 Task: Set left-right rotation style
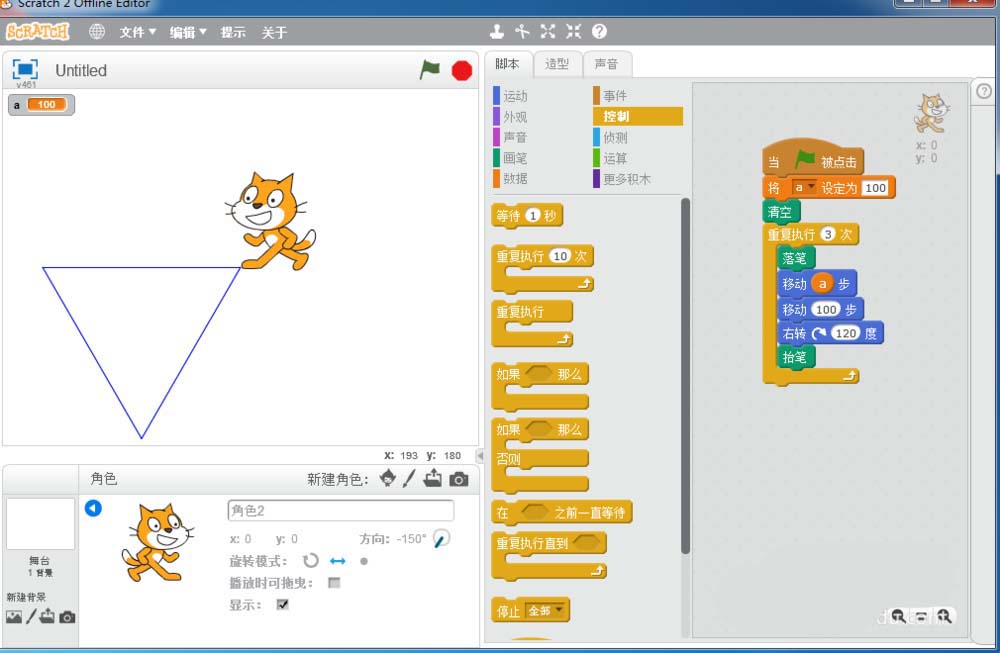pos(337,561)
